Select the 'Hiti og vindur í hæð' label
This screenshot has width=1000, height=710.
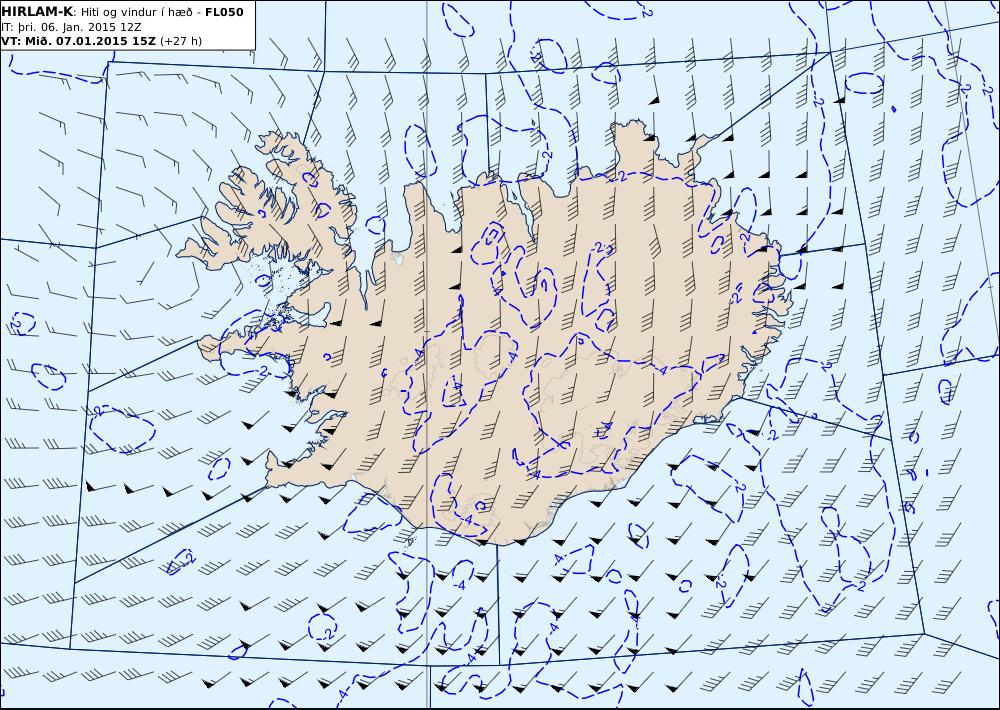pos(136,12)
